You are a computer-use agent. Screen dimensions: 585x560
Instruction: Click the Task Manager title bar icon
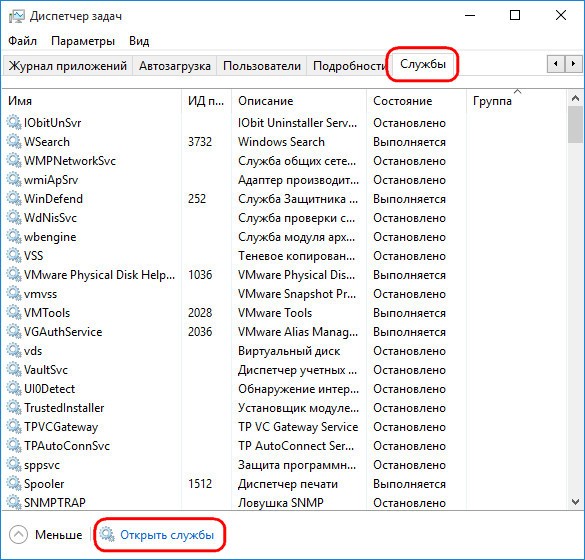(x=16, y=16)
